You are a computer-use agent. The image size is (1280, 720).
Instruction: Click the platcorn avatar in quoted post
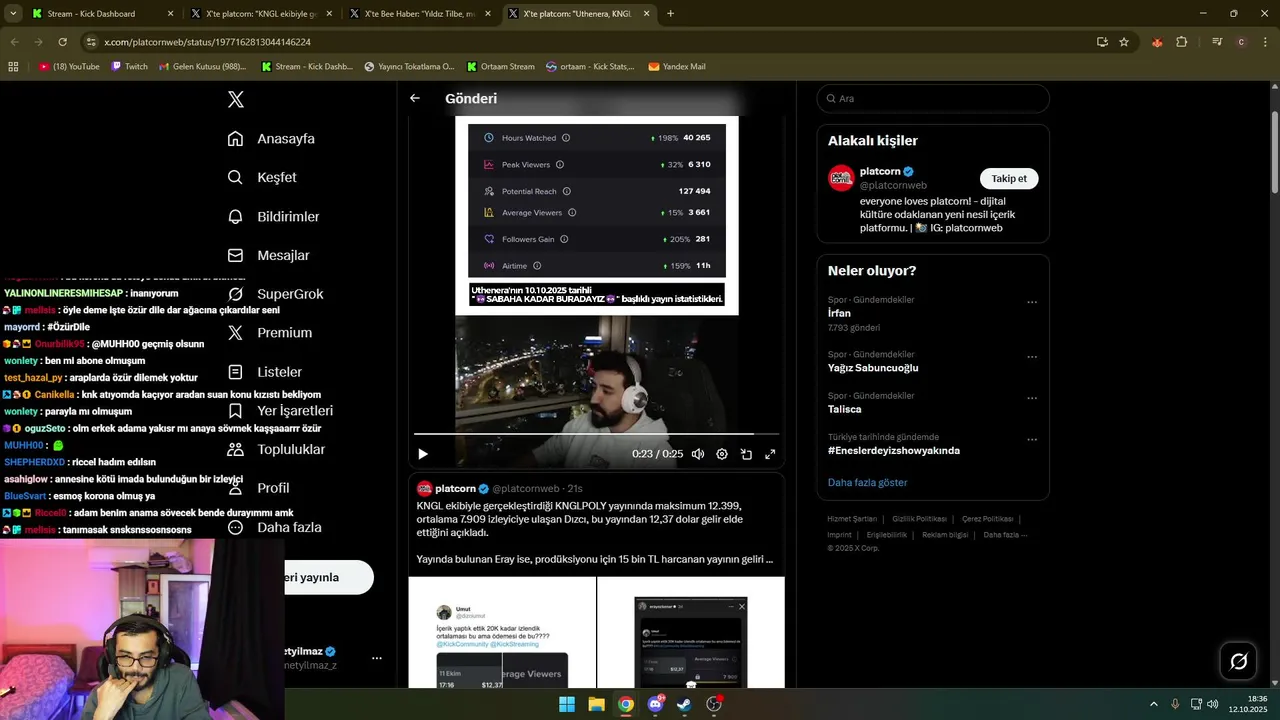click(424, 488)
